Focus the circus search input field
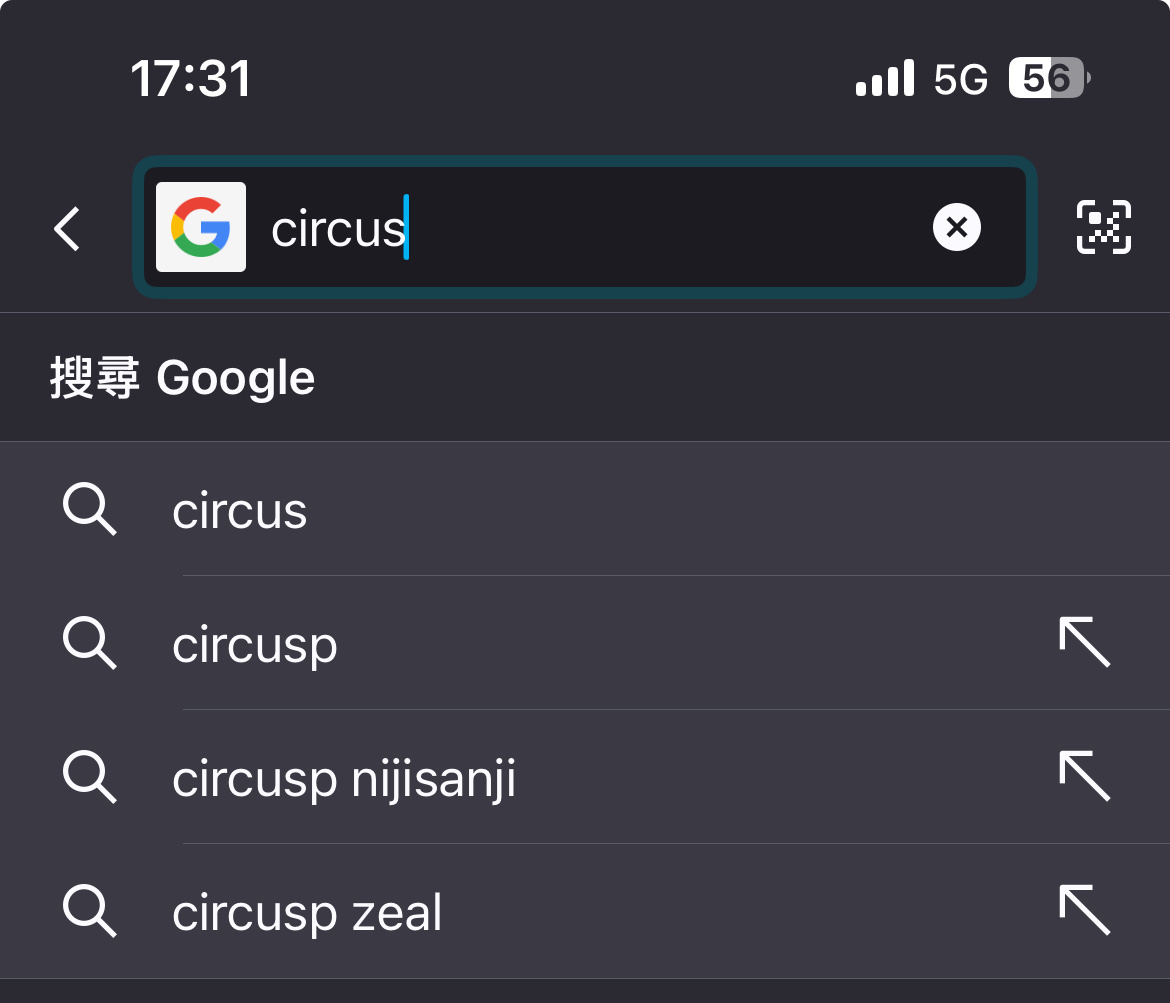Viewport: 1170px width, 1003px height. [x=585, y=227]
